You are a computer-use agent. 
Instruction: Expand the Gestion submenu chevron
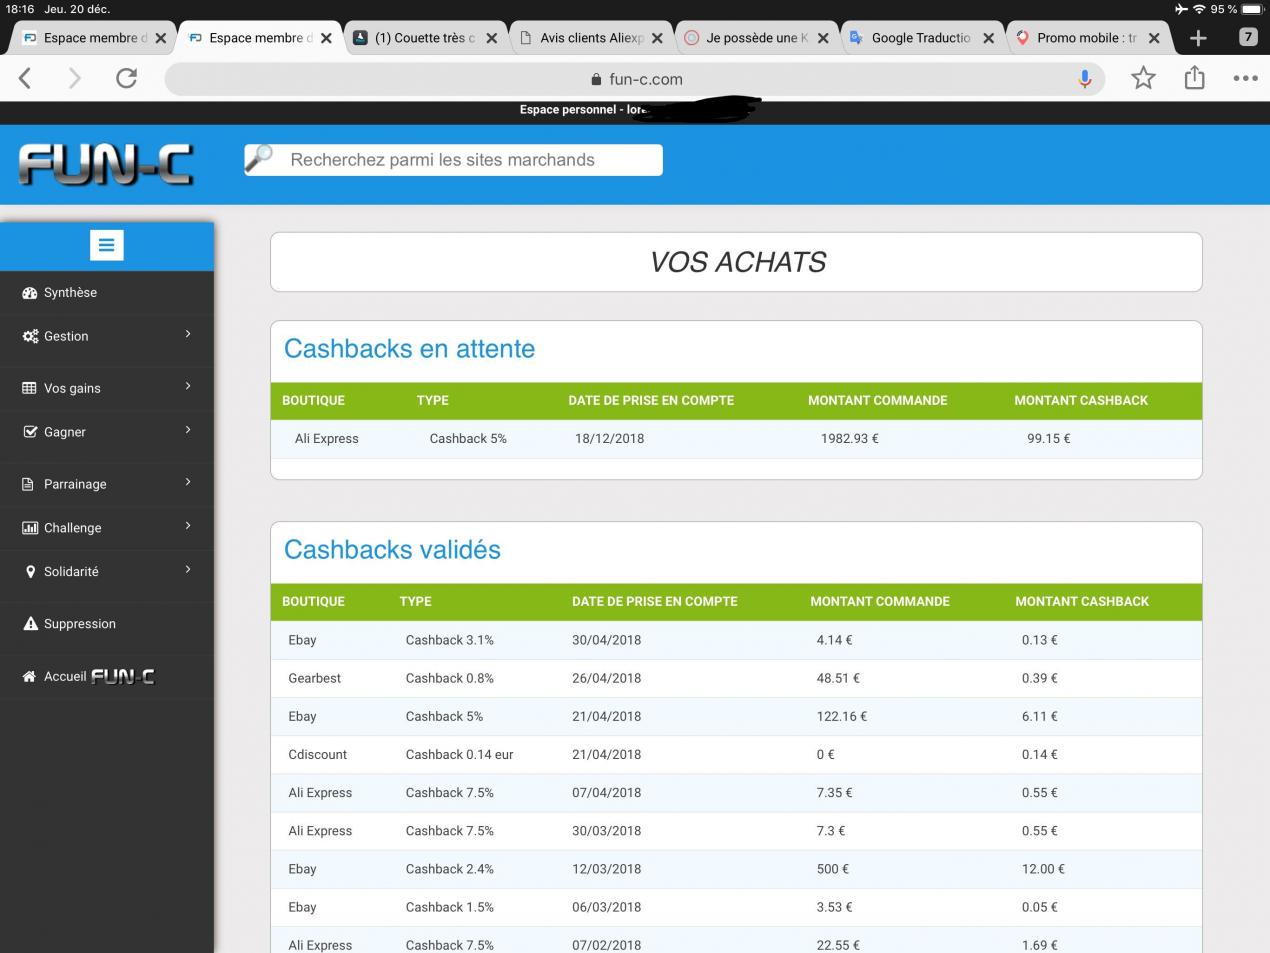click(x=188, y=334)
